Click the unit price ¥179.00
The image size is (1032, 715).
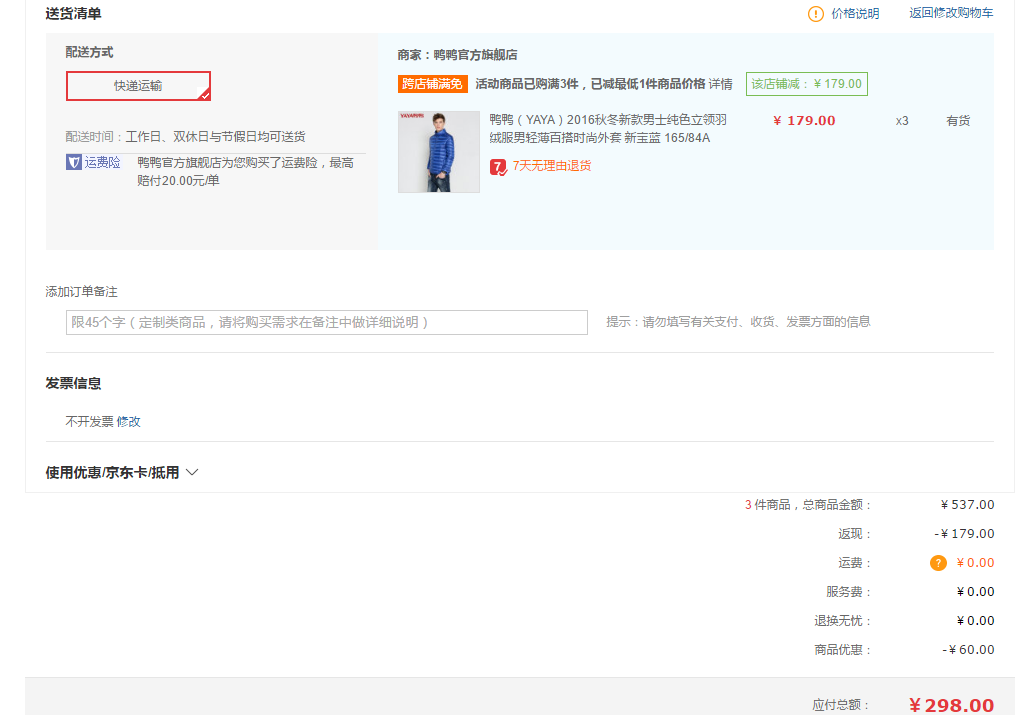pos(804,120)
